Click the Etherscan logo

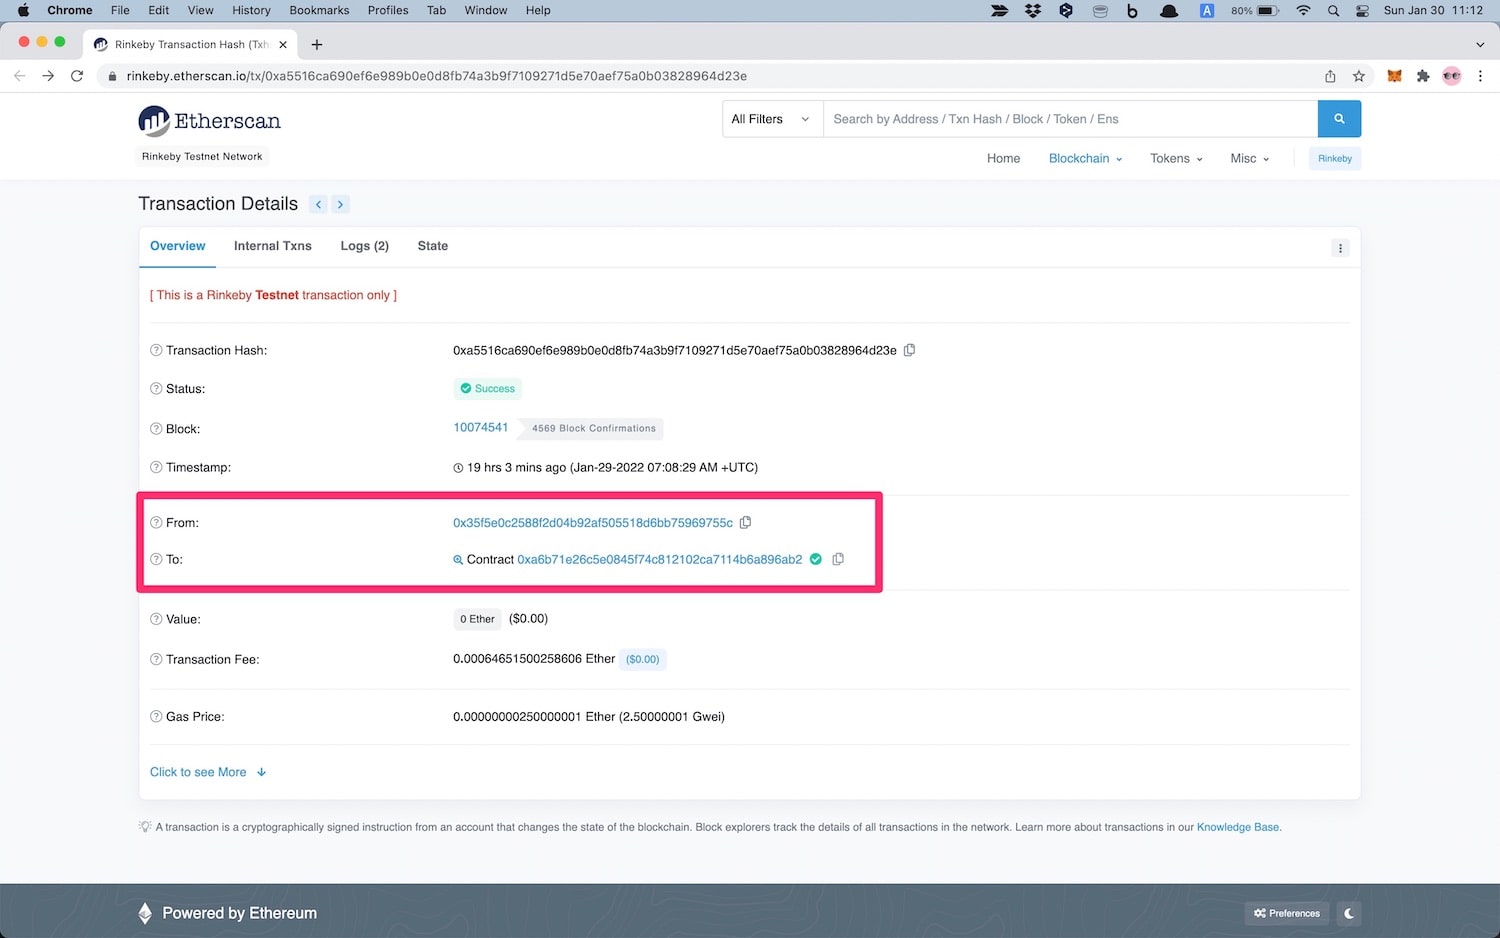pos(210,121)
